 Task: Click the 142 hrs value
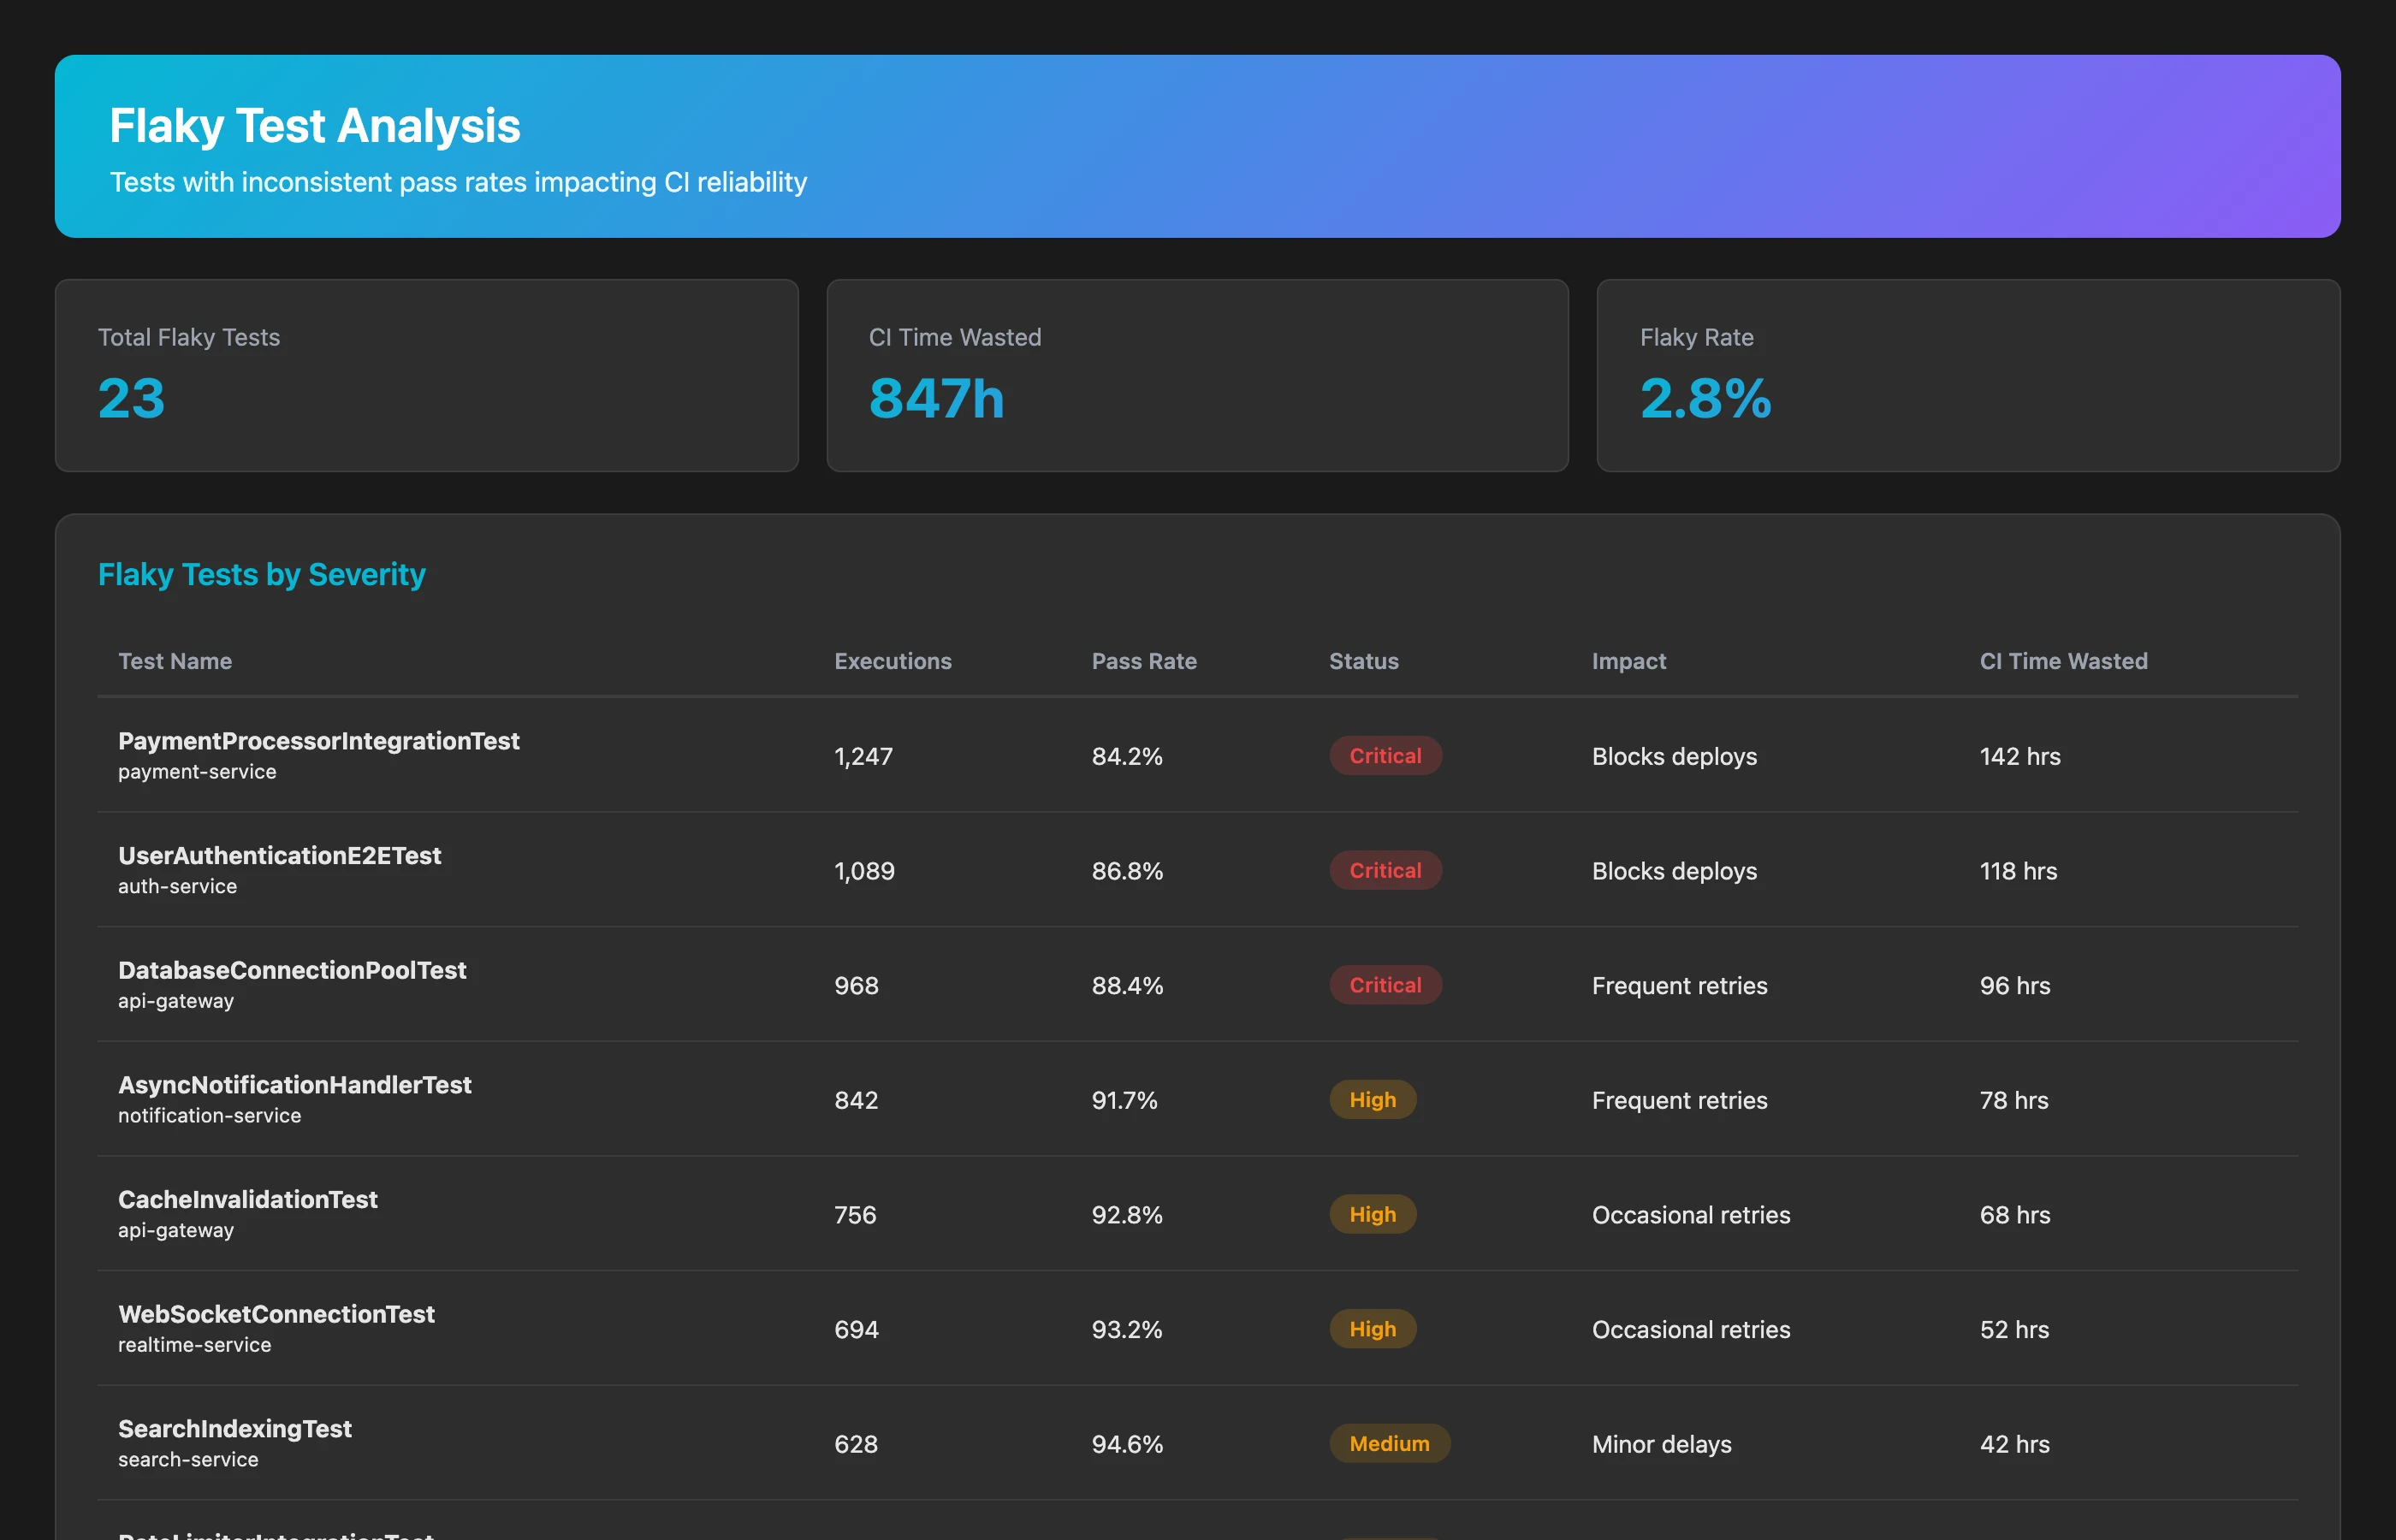[2020, 756]
